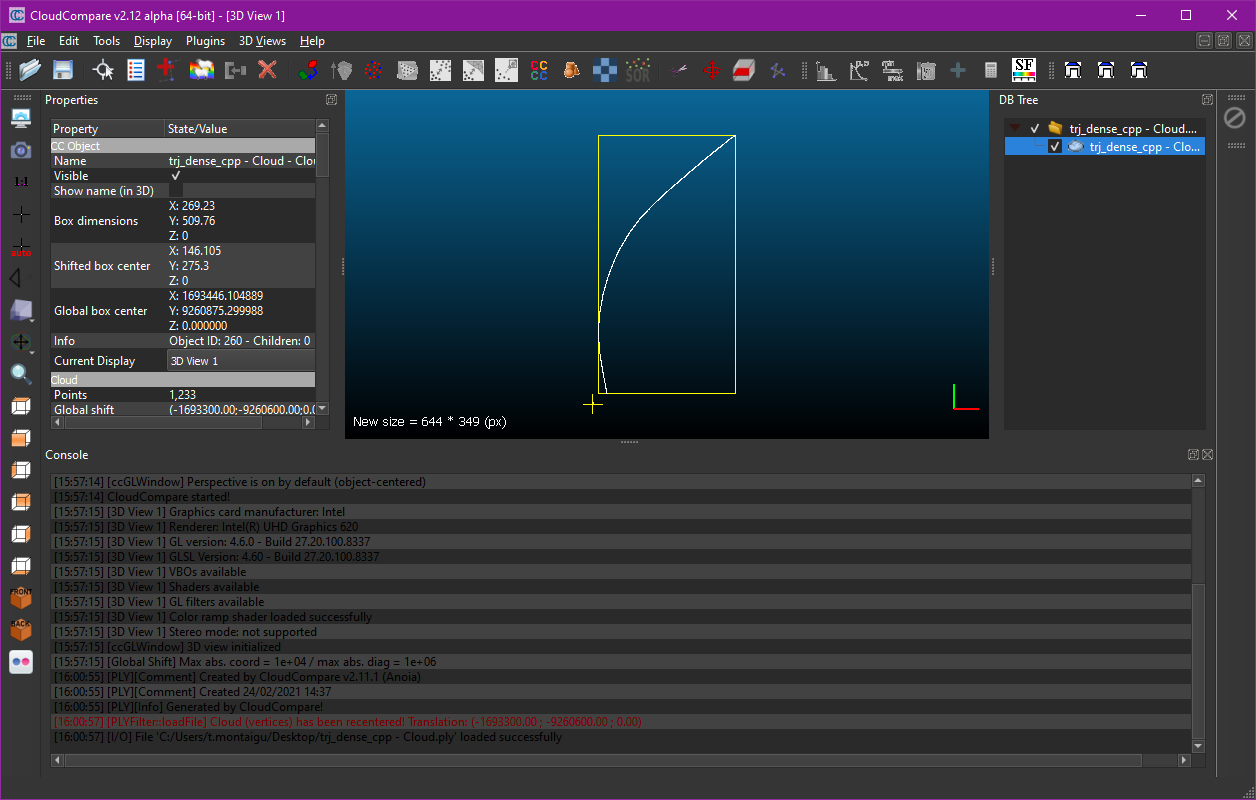Click the monitor display icon in left toolbar
Image resolution: width=1256 pixels, height=800 pixels.
point(21,118)
